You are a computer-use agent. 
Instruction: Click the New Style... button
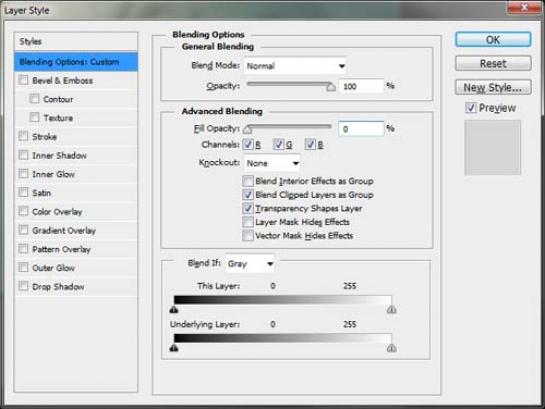coord(493,87)
